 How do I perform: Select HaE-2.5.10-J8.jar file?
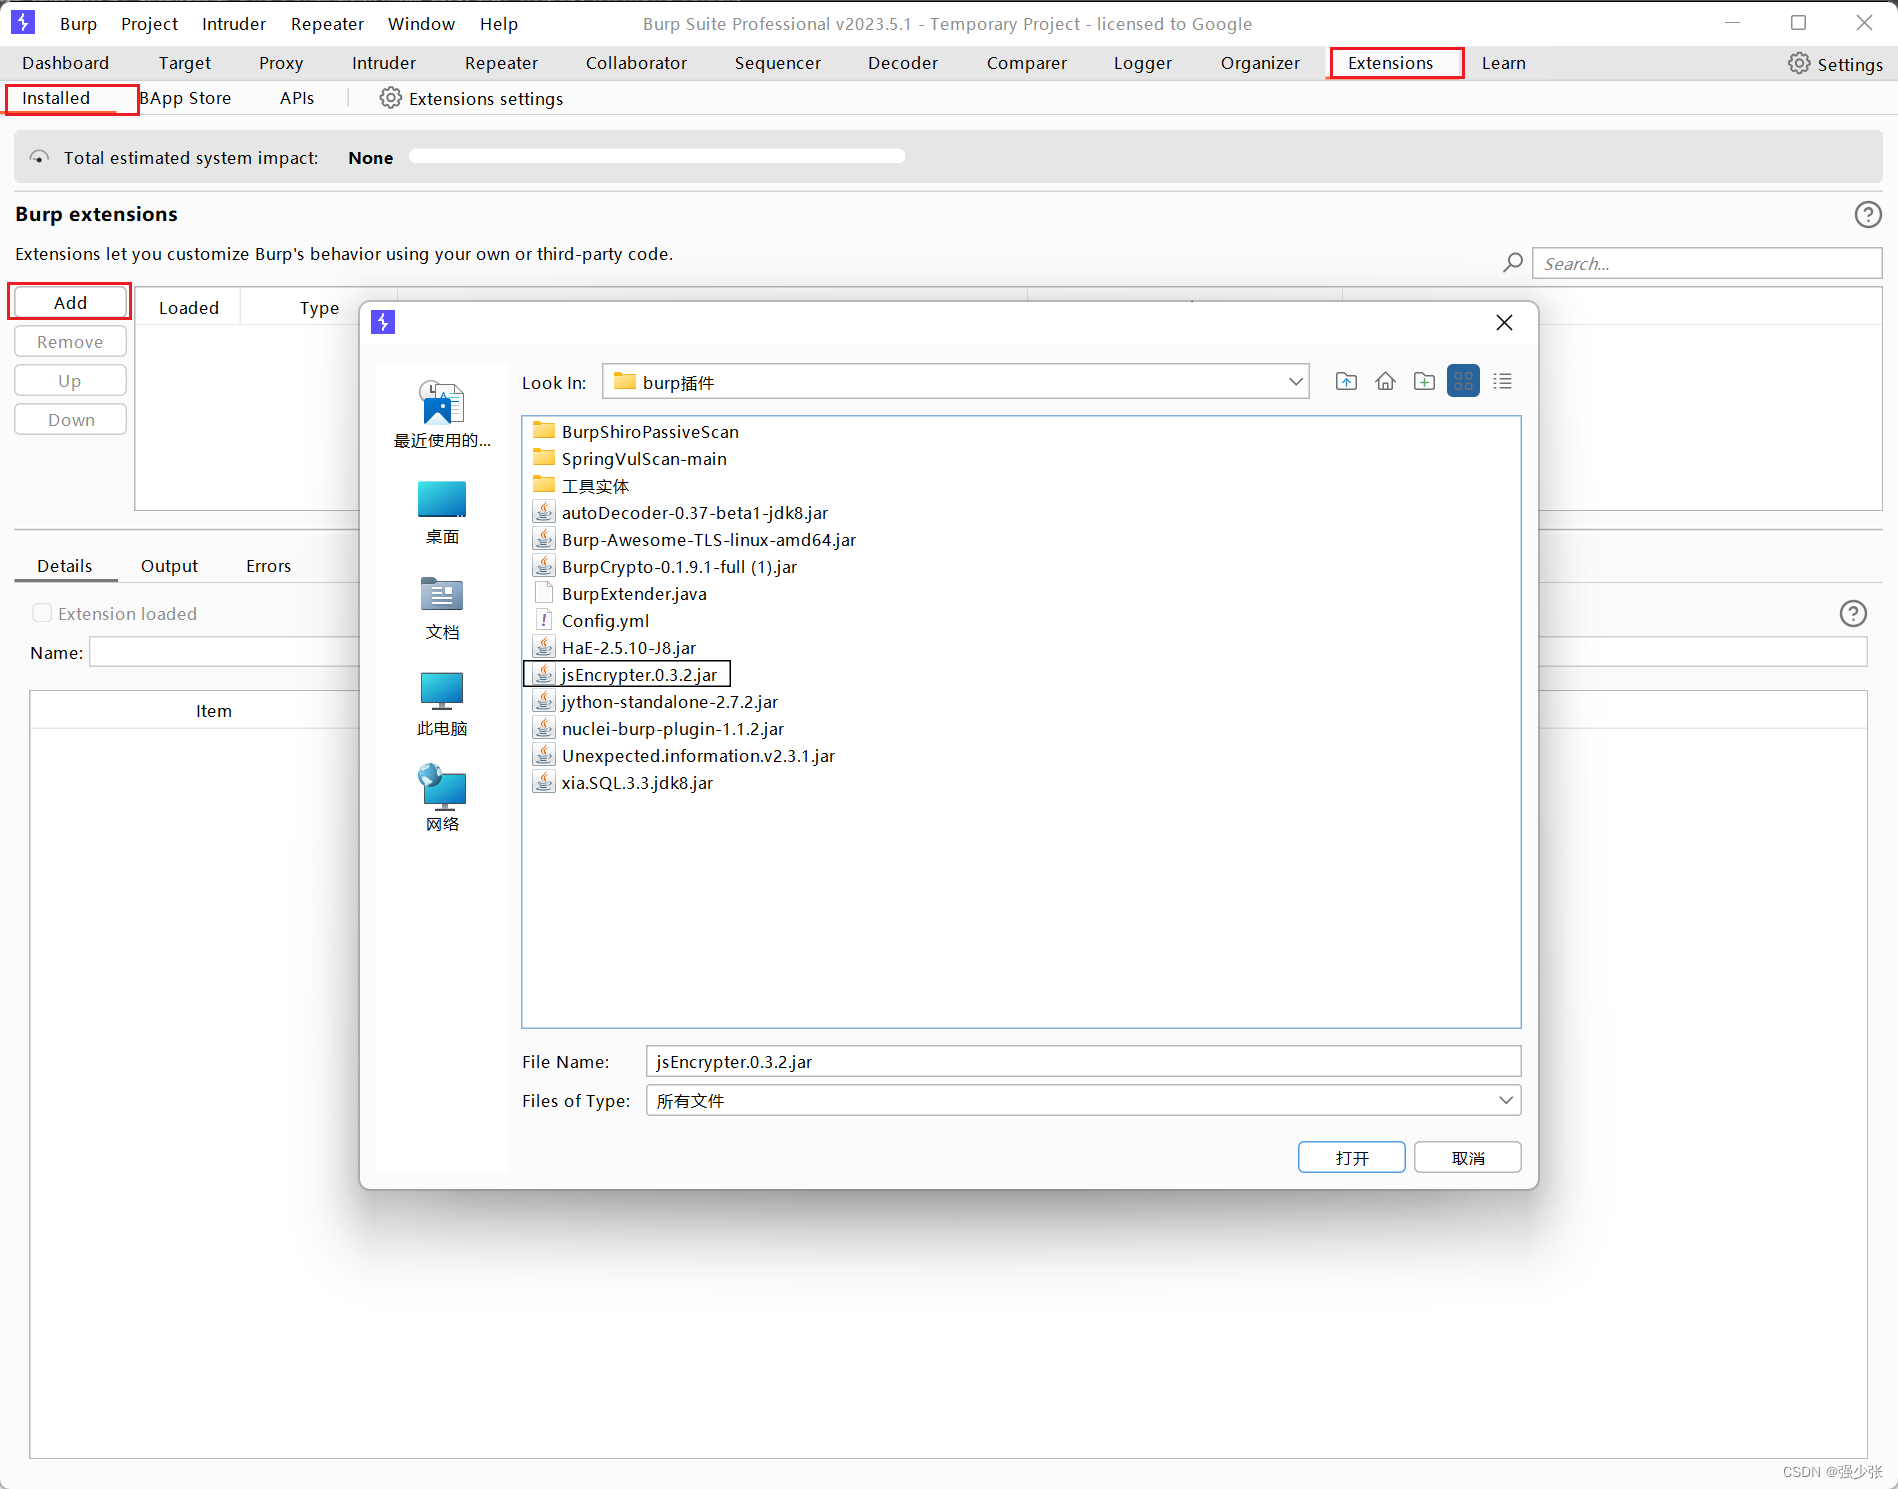coord(615,647)
